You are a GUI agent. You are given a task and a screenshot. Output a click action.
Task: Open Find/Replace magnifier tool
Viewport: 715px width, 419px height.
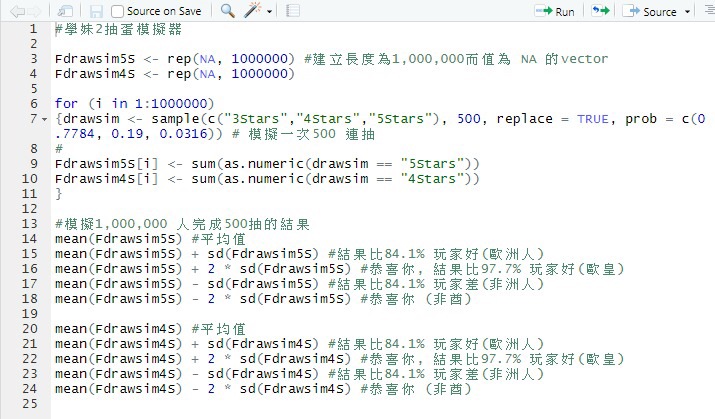tap(228, 10)
